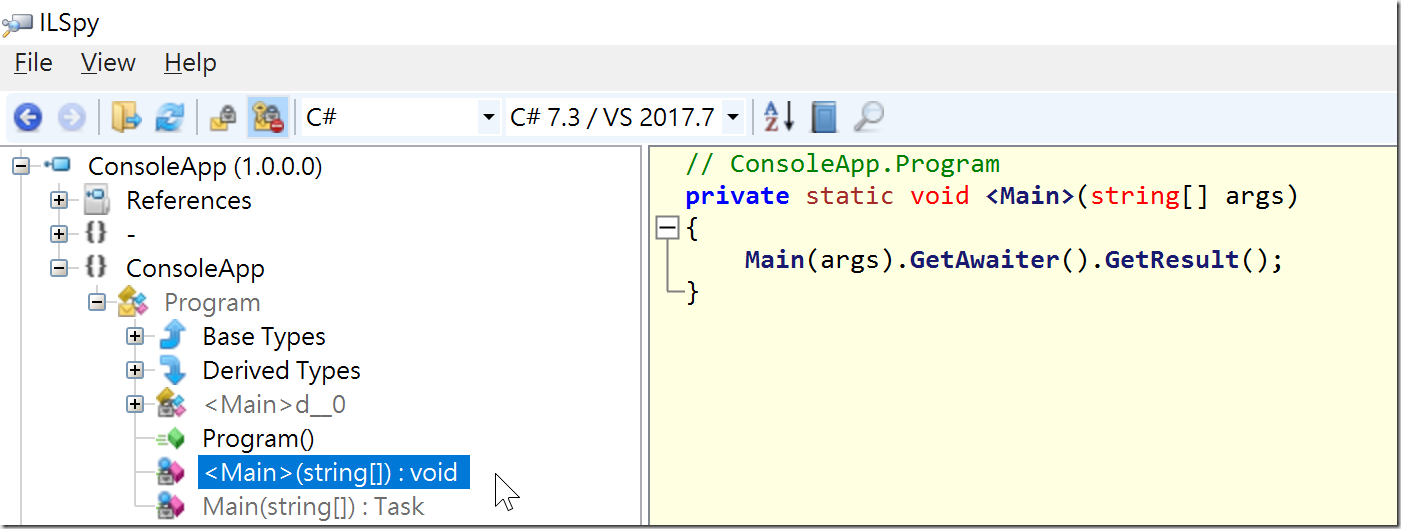This screenshot has width=1401, height=529.
Task: Click the Program() constructor icon
Action: (x=172, y=438)
